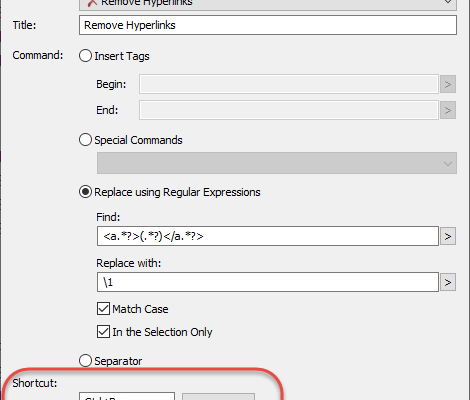Click the Replace with input field
The width and height of the screenshot is (470, 400).
click(268, 282)
